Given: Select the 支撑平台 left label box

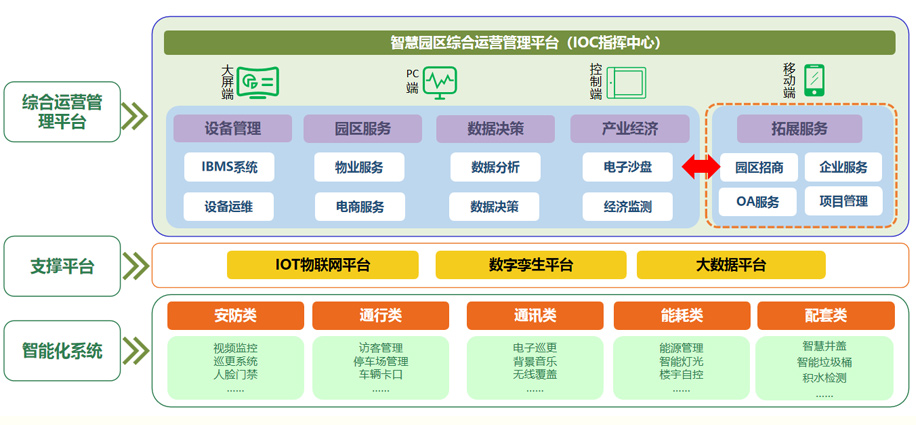Looking at the screenshot, I should pyautogui.click(x=62, y=266).
